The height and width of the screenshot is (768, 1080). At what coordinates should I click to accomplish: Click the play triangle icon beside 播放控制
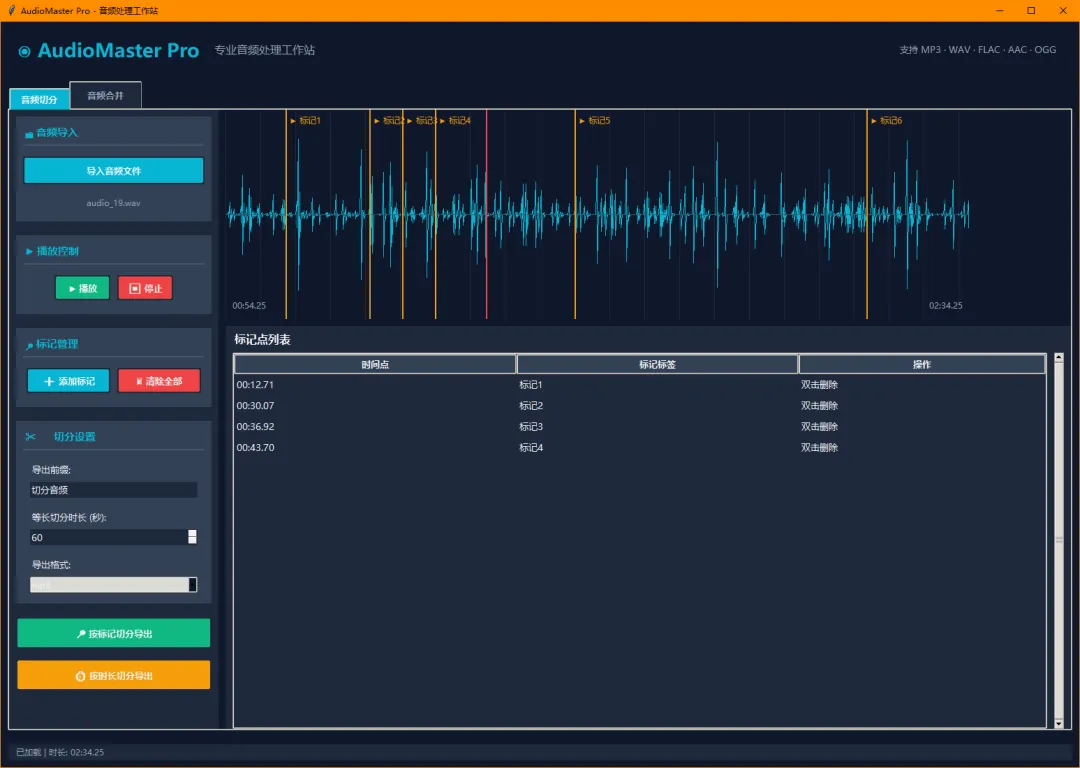pos(29,251)
